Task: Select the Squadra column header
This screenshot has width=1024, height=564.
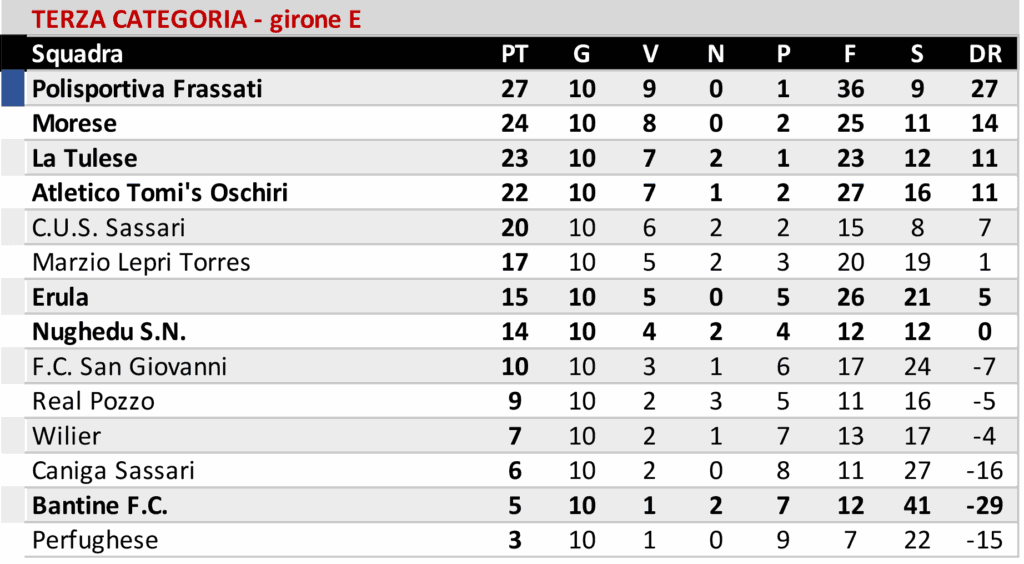Action: [77, 54]
